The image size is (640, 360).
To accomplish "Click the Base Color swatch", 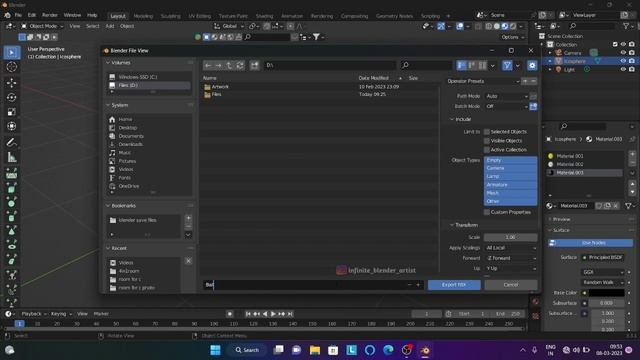I will [x=606, y=293].
